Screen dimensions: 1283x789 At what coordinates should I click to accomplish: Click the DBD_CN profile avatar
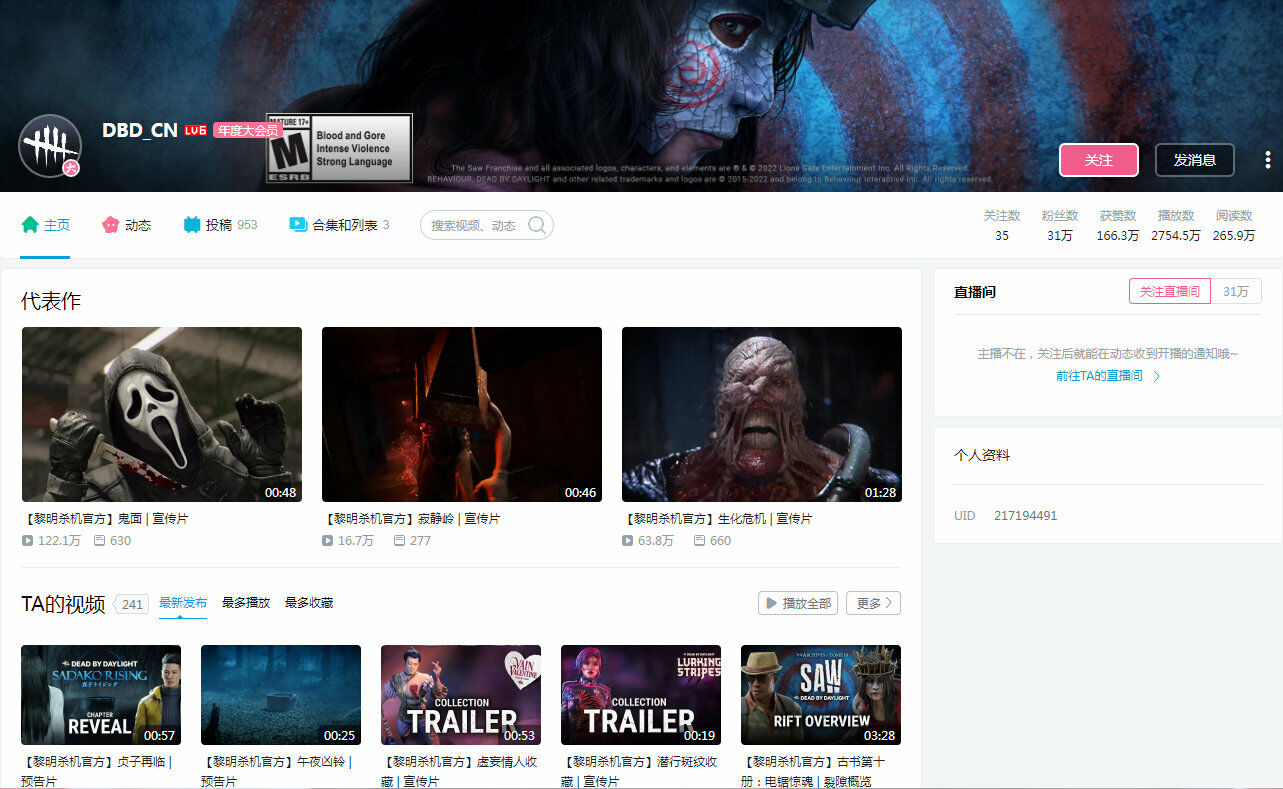49,146
